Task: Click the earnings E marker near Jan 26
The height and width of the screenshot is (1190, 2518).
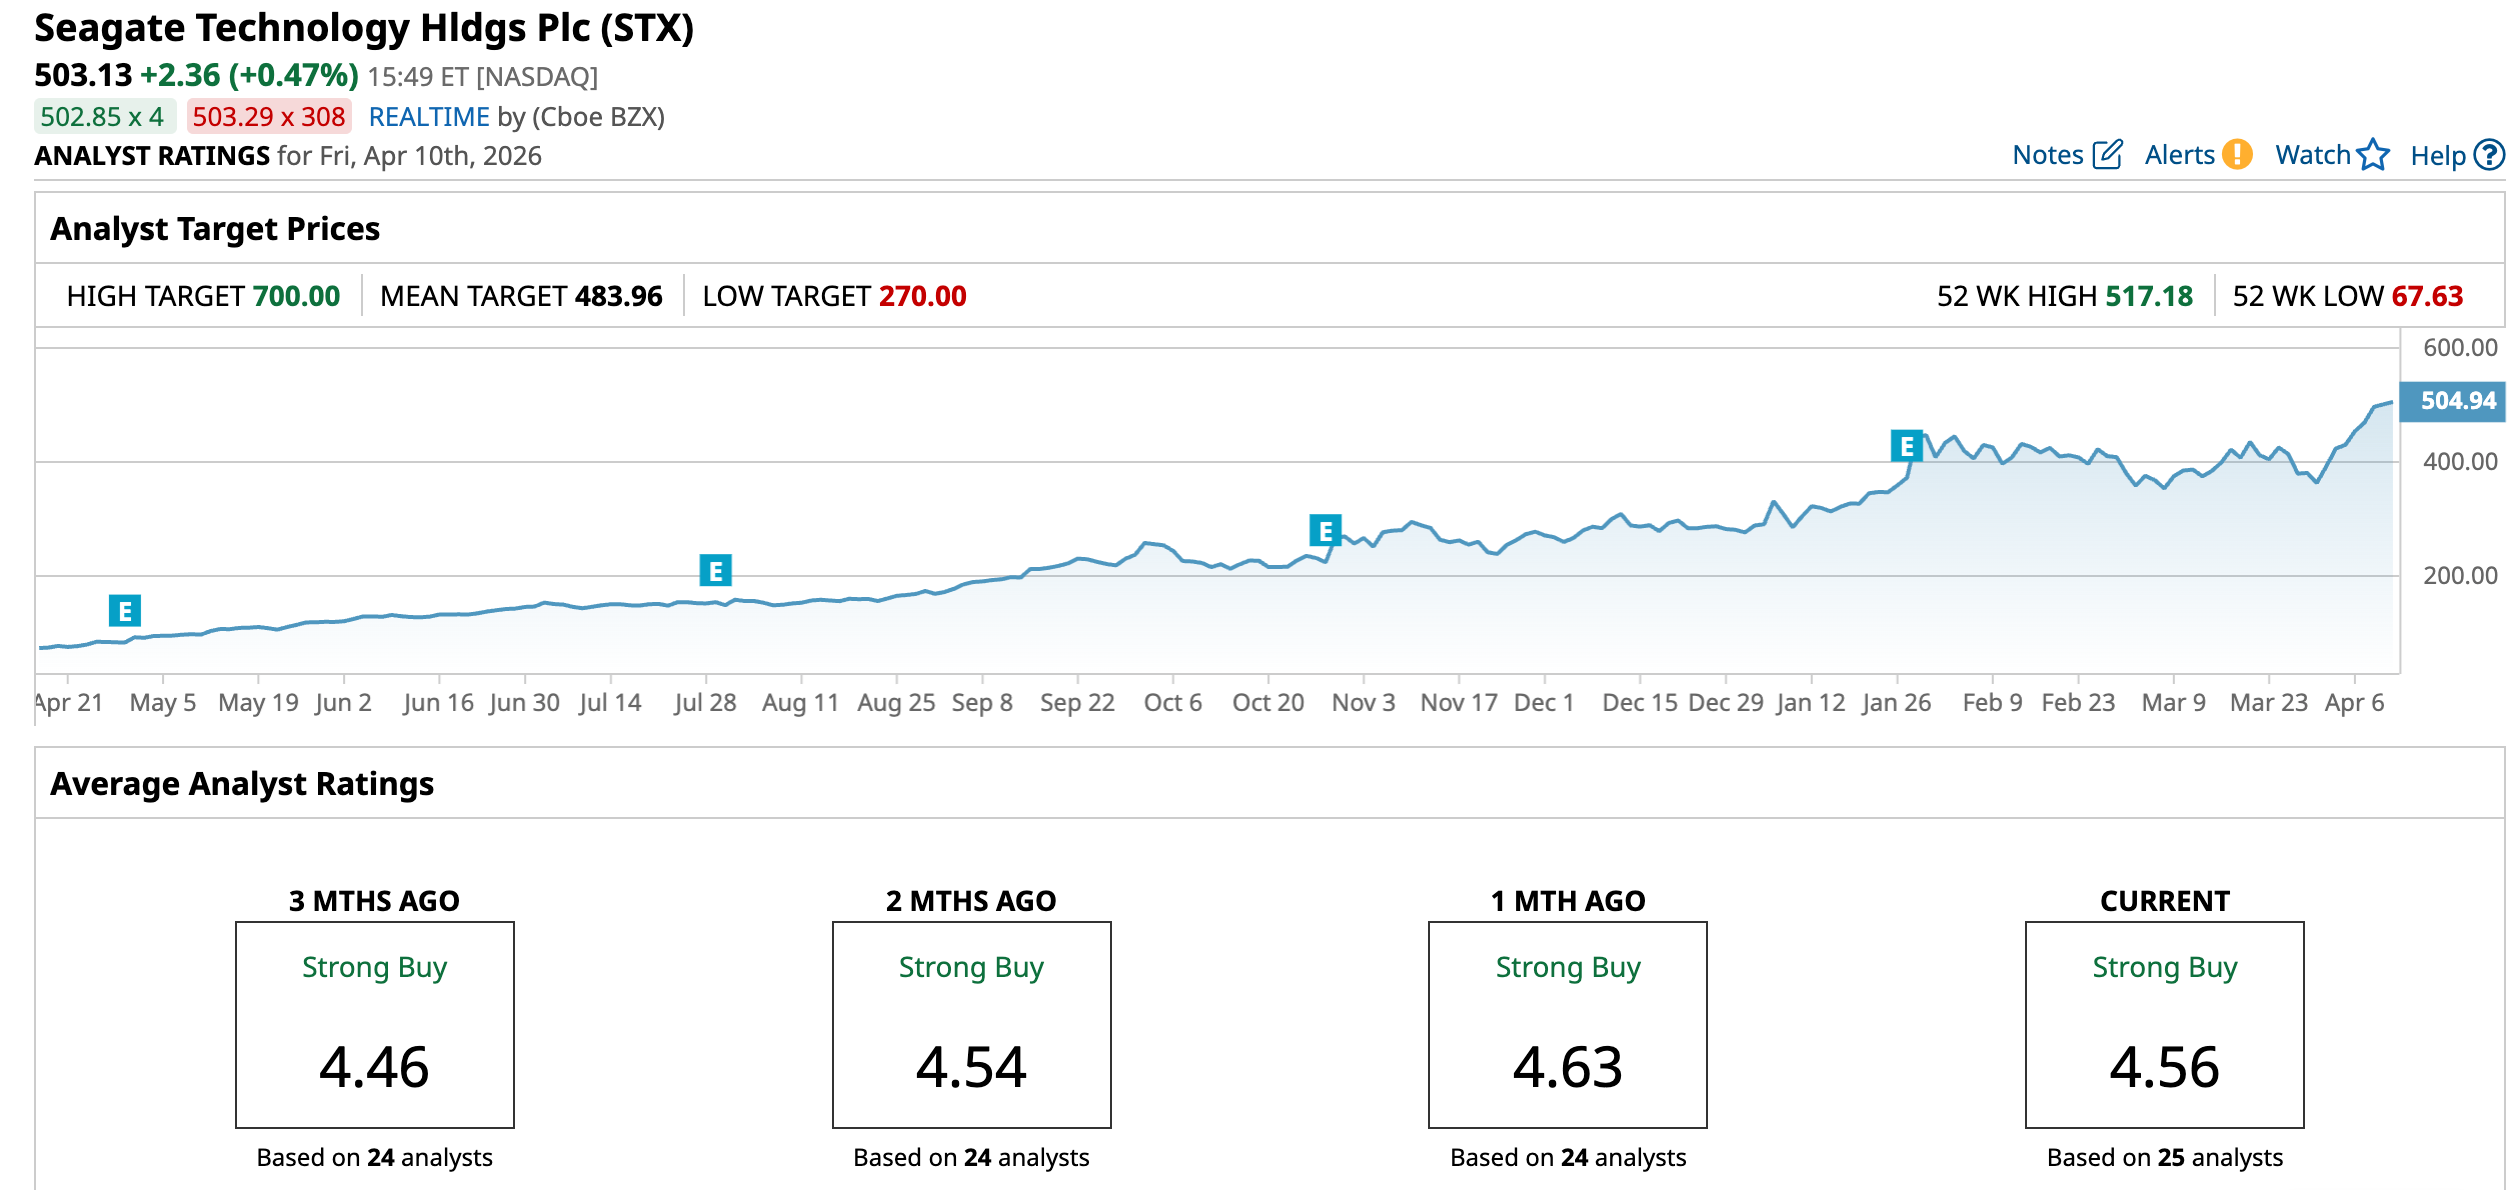Action: point(1906,446)
